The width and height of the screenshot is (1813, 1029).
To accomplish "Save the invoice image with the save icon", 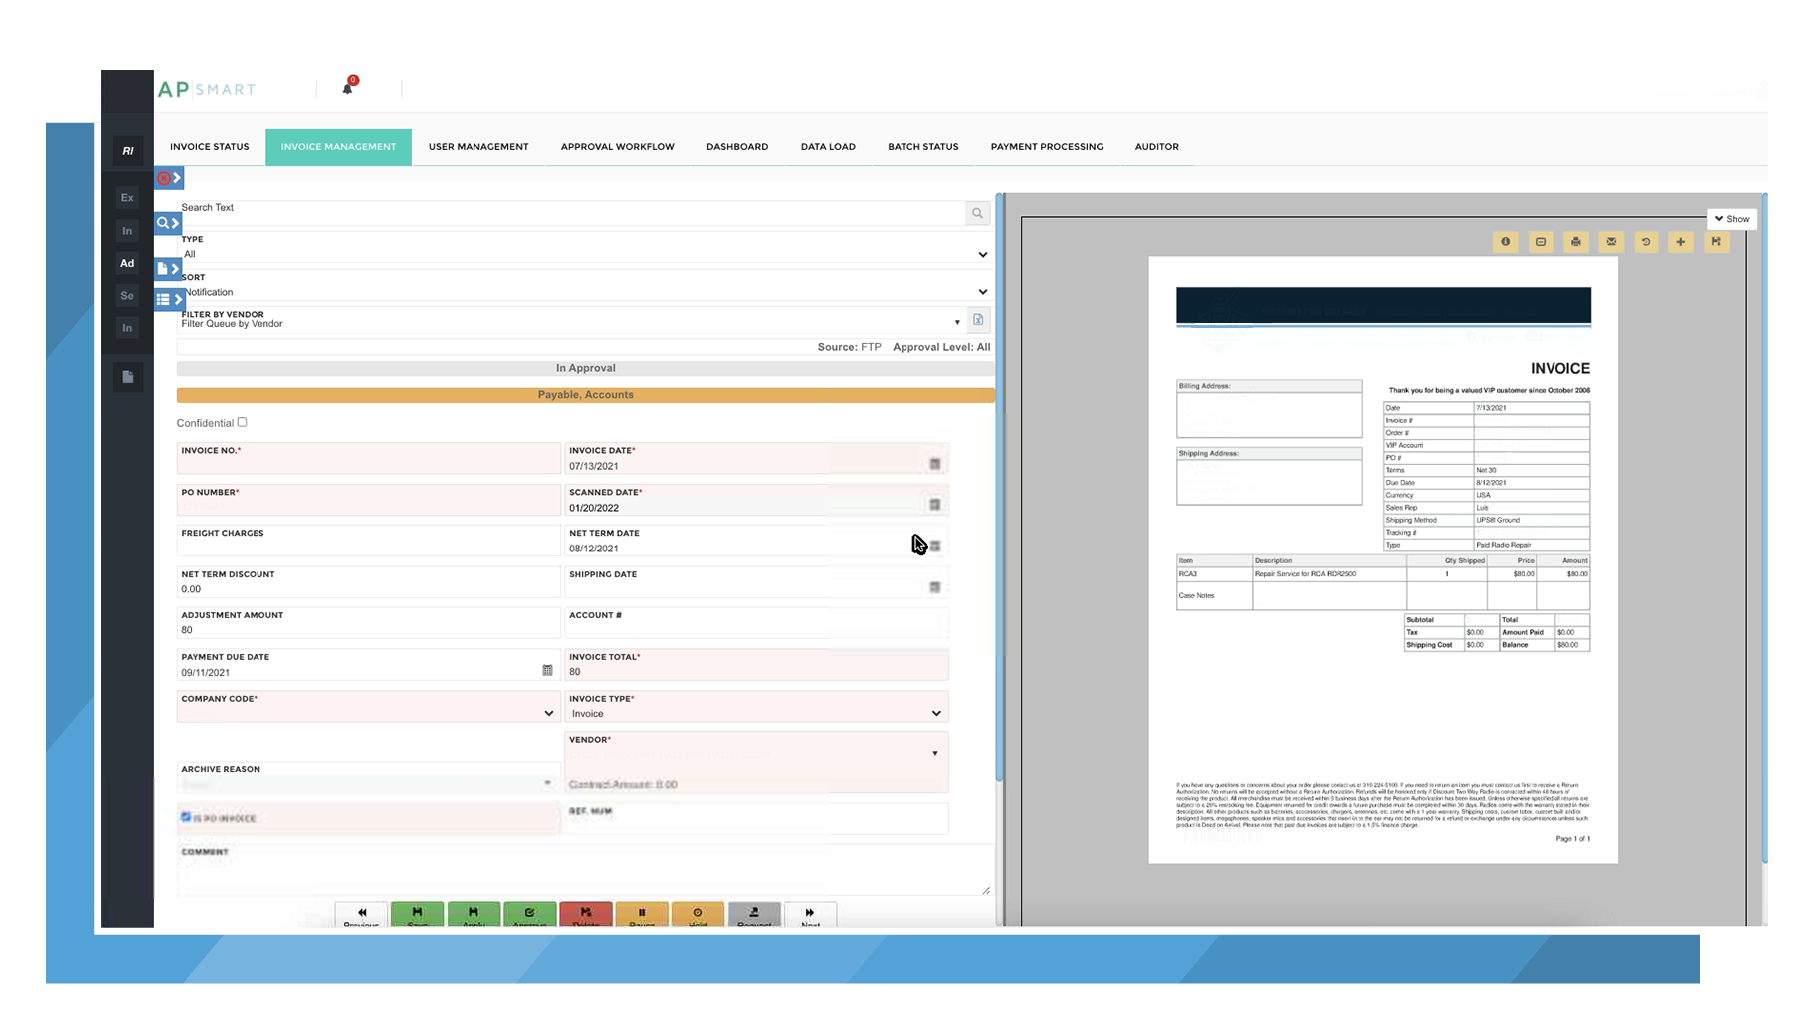I will 1717,242.
